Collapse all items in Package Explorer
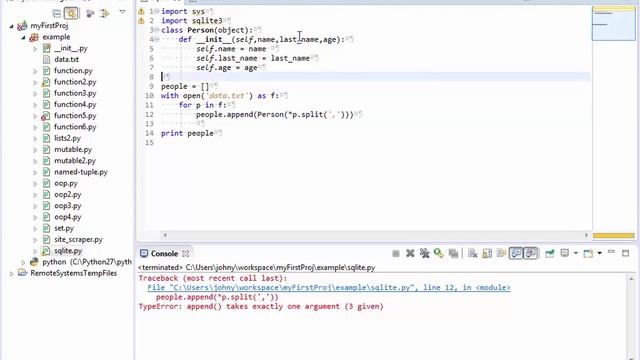The height and width of the screenshot is (360, 640). (x=57, y=13)
